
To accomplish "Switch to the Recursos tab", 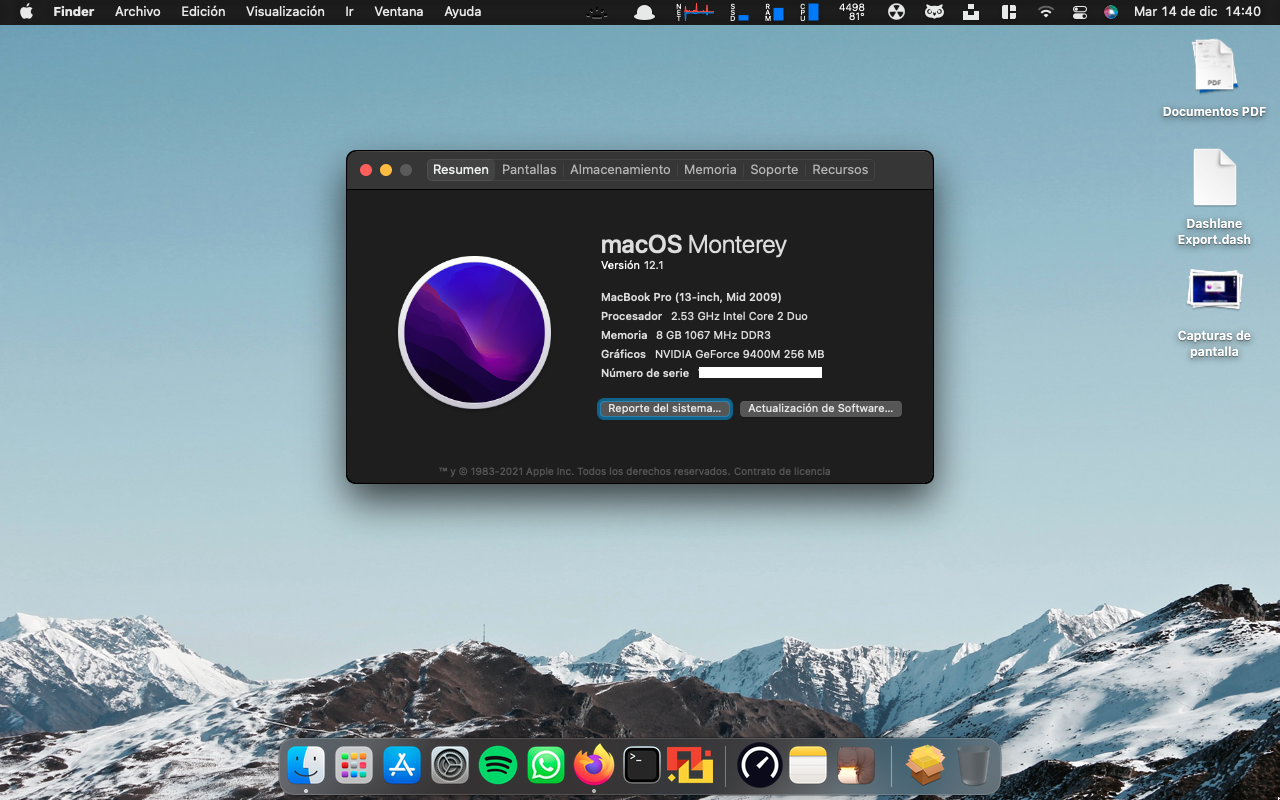I will tap(840, 170).
